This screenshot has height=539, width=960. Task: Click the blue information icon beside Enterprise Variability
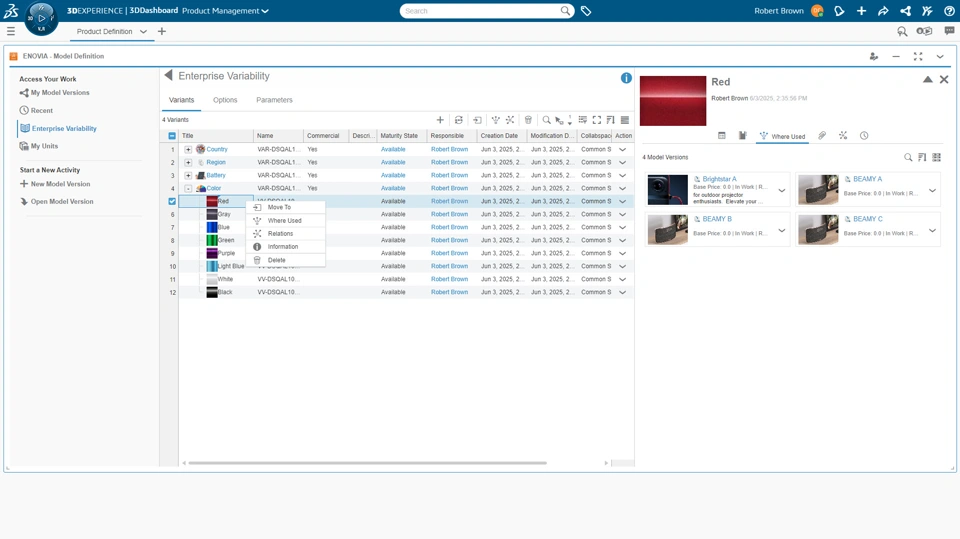pyautogui.click(x=626, y=78)
